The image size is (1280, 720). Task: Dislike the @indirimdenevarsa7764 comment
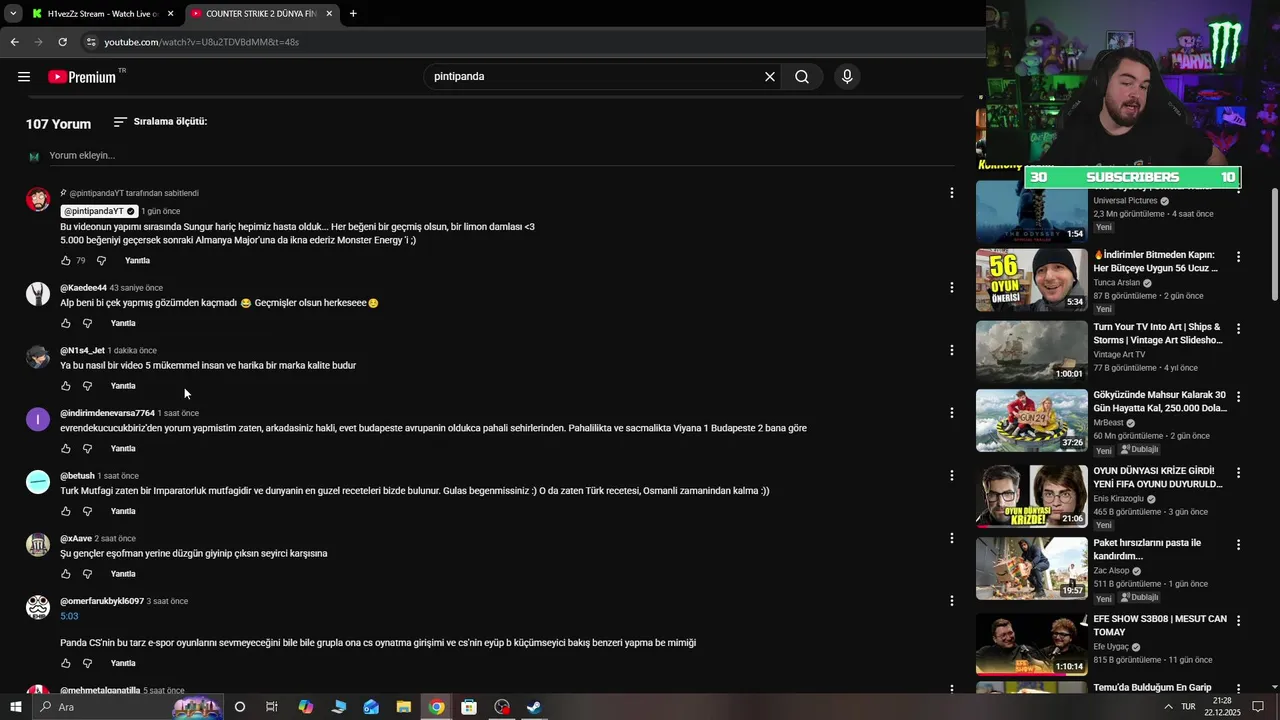click(x=87, y=449)
